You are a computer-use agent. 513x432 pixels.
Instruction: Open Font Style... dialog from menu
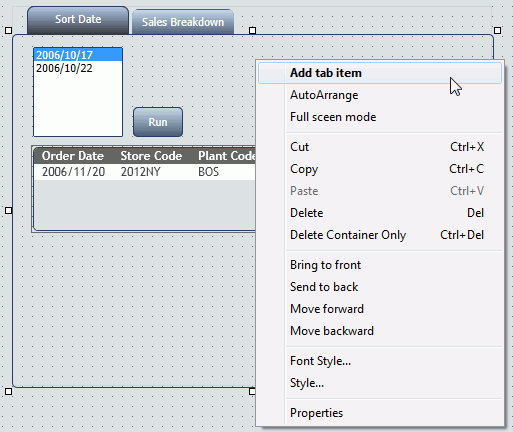(380, 361)
